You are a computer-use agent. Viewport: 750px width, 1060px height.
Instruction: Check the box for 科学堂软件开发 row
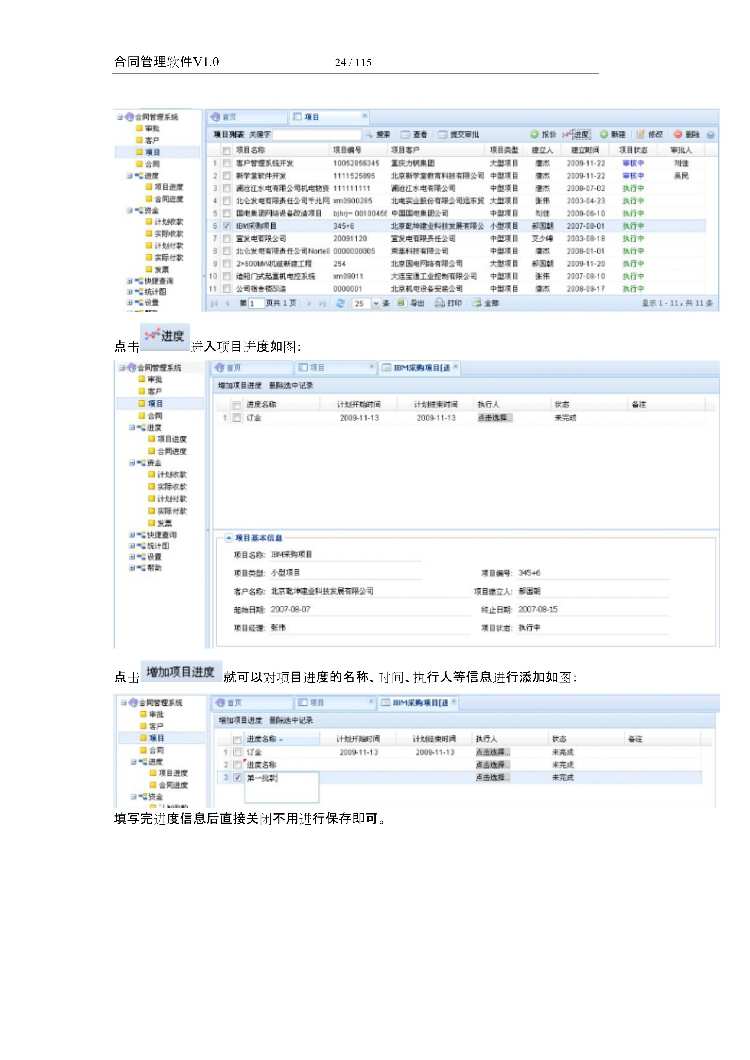(227, 176)
